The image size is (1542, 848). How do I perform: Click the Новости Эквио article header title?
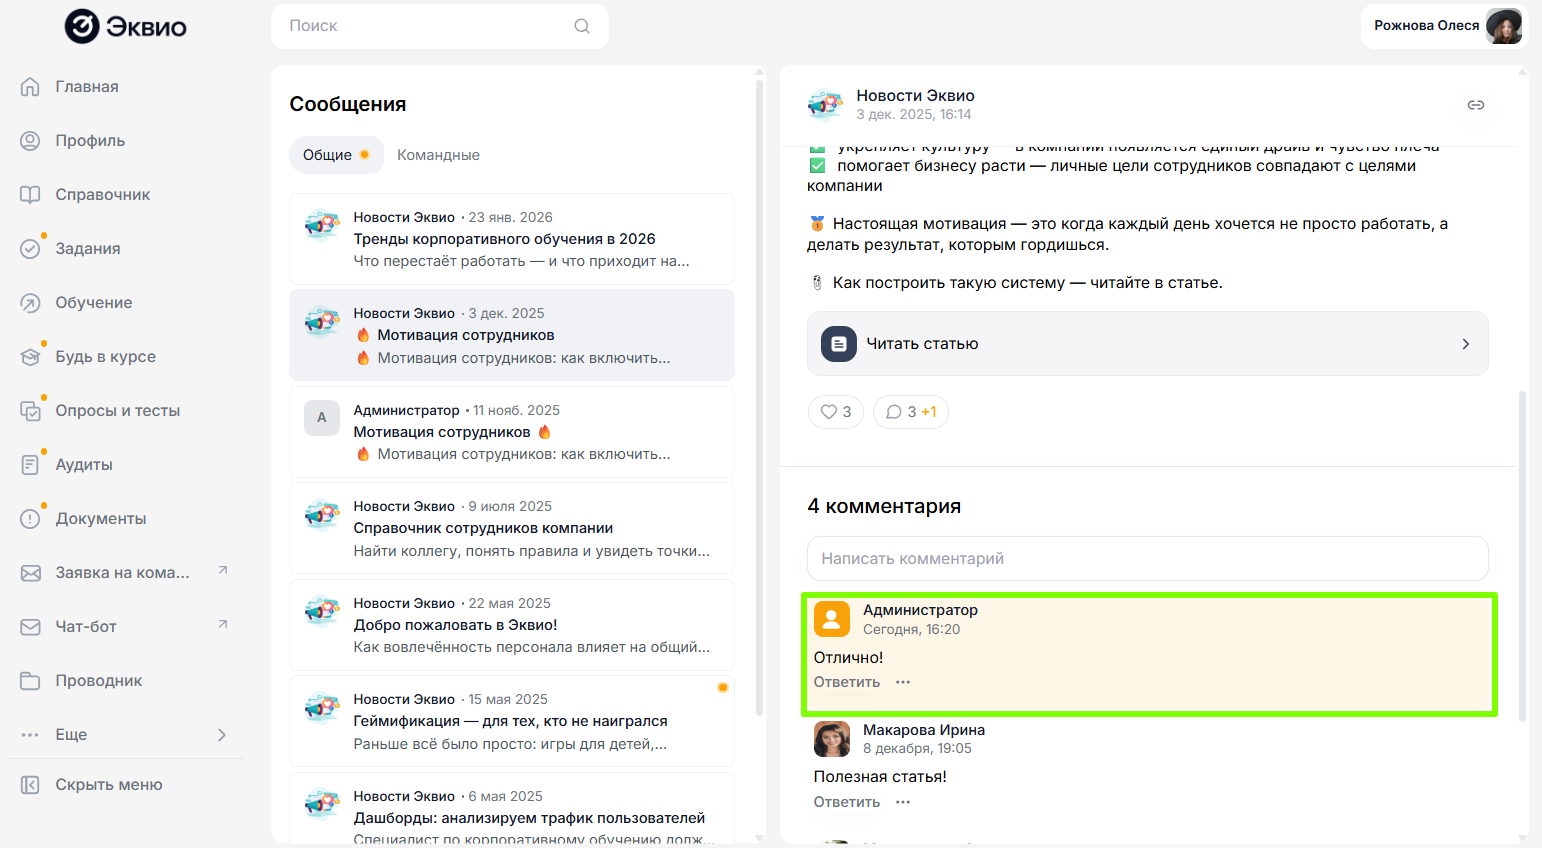point(915,96)
